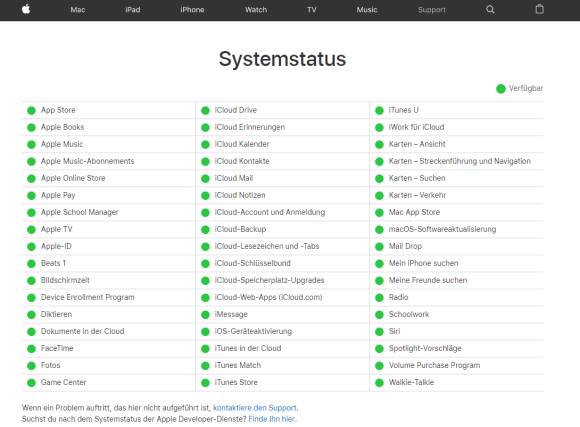Select the 'iTunes in der Cloud' entry
The image size is (580, 427).
tap(248, 348)
